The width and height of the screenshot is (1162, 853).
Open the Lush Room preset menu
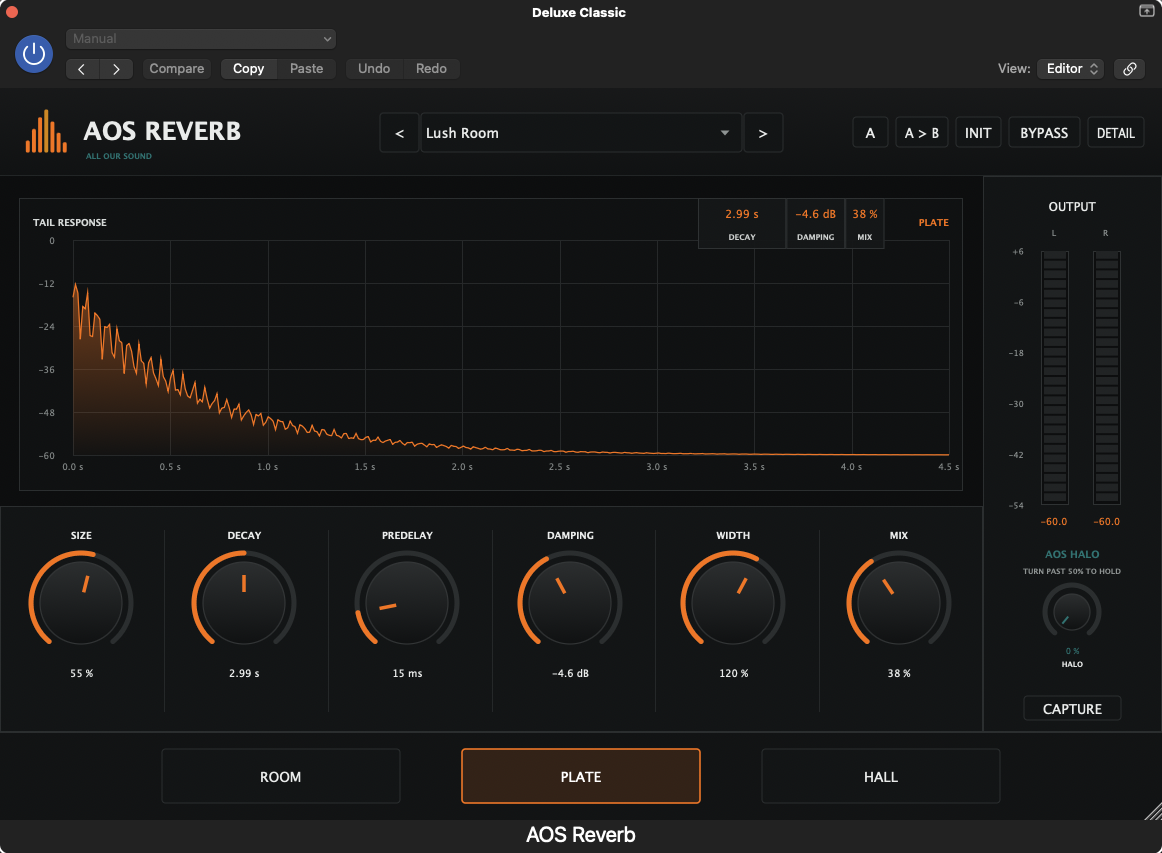(x=581, y=133)
